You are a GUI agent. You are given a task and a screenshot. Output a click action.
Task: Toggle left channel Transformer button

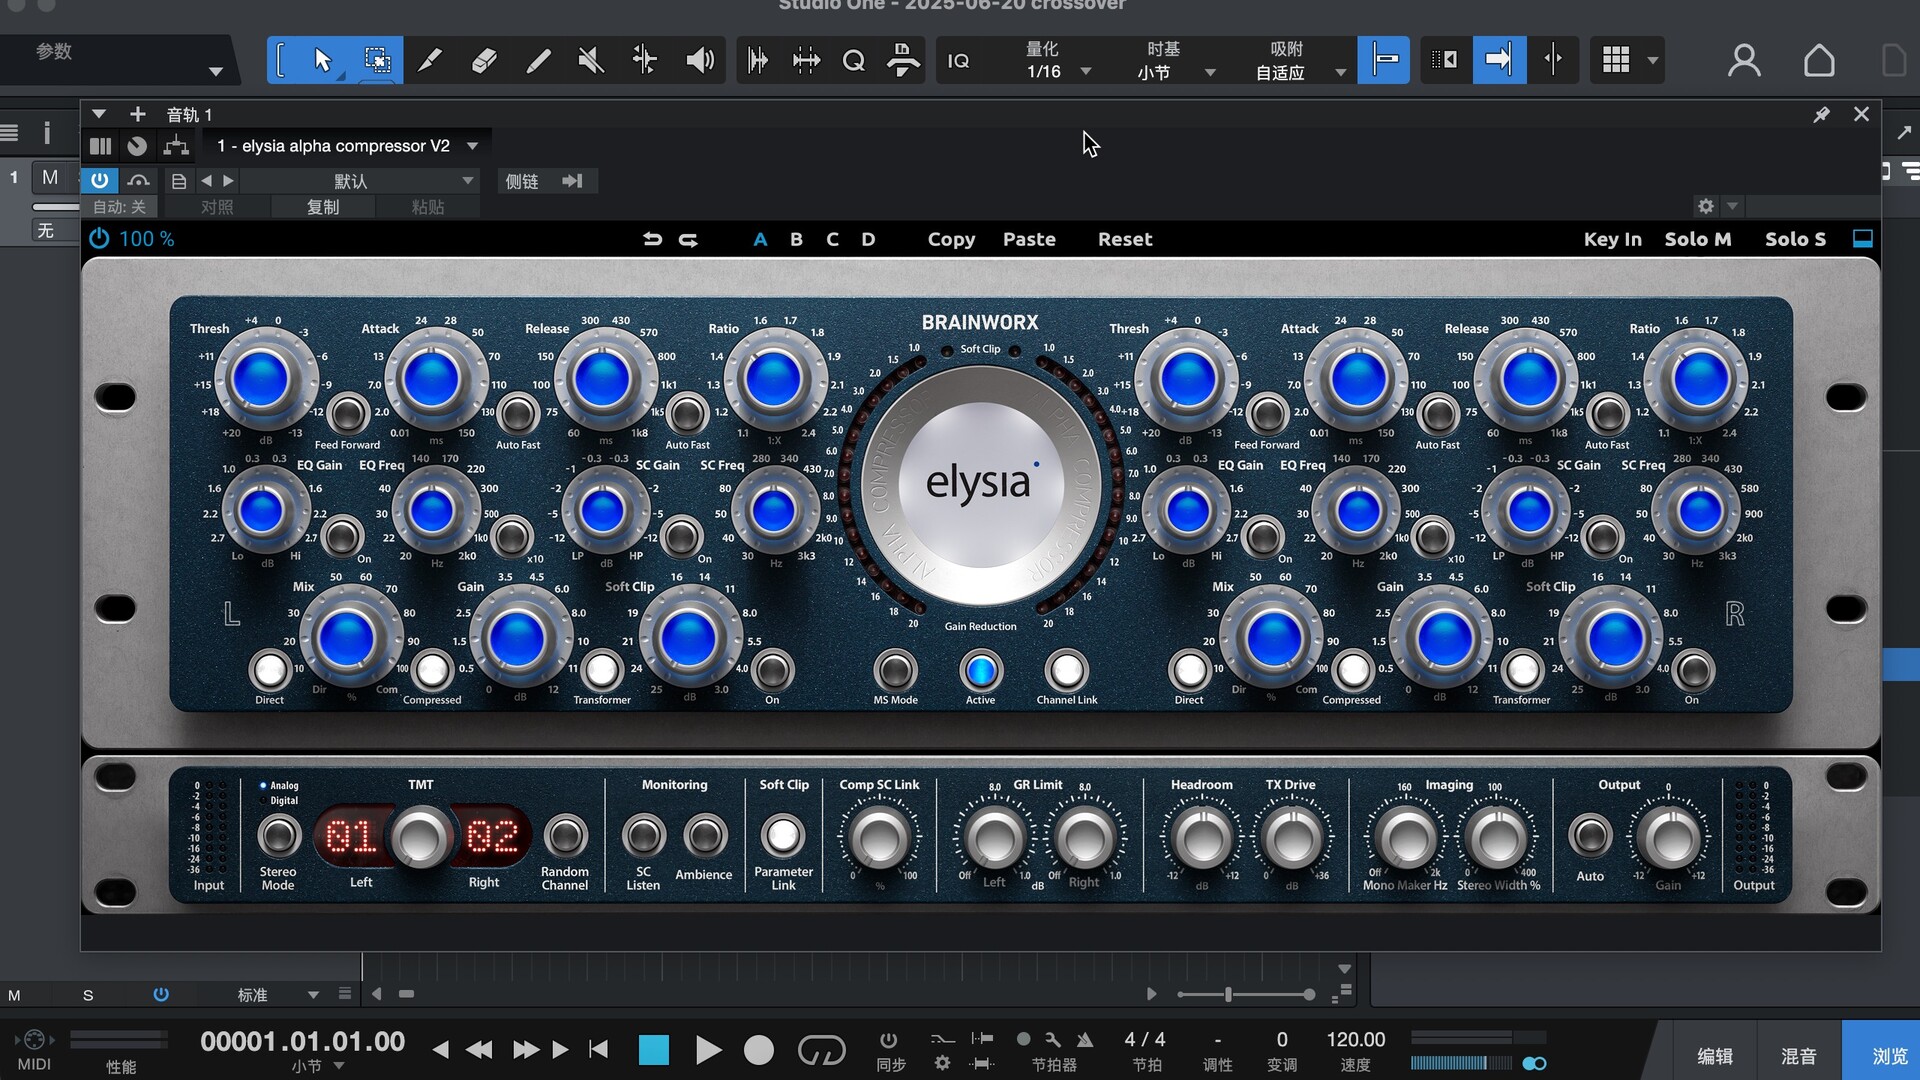click(x=601, y=670)
